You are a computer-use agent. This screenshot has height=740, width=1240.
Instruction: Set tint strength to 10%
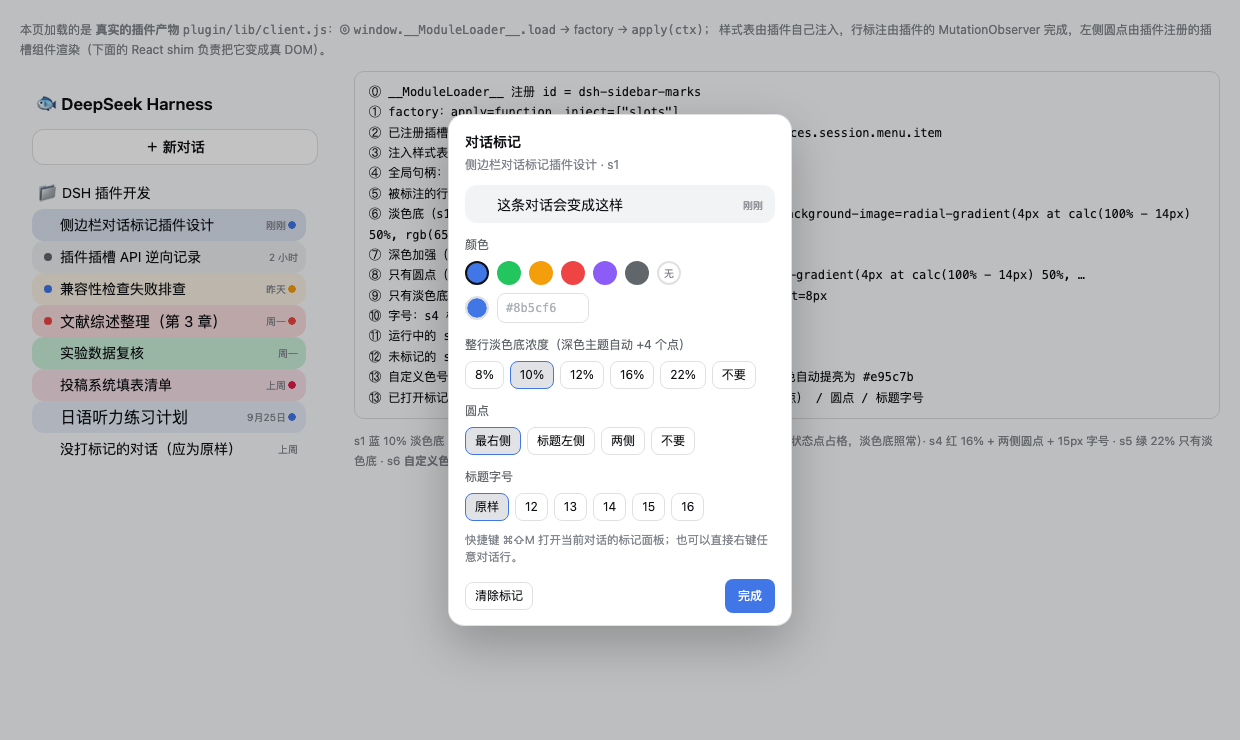(532, 375)
